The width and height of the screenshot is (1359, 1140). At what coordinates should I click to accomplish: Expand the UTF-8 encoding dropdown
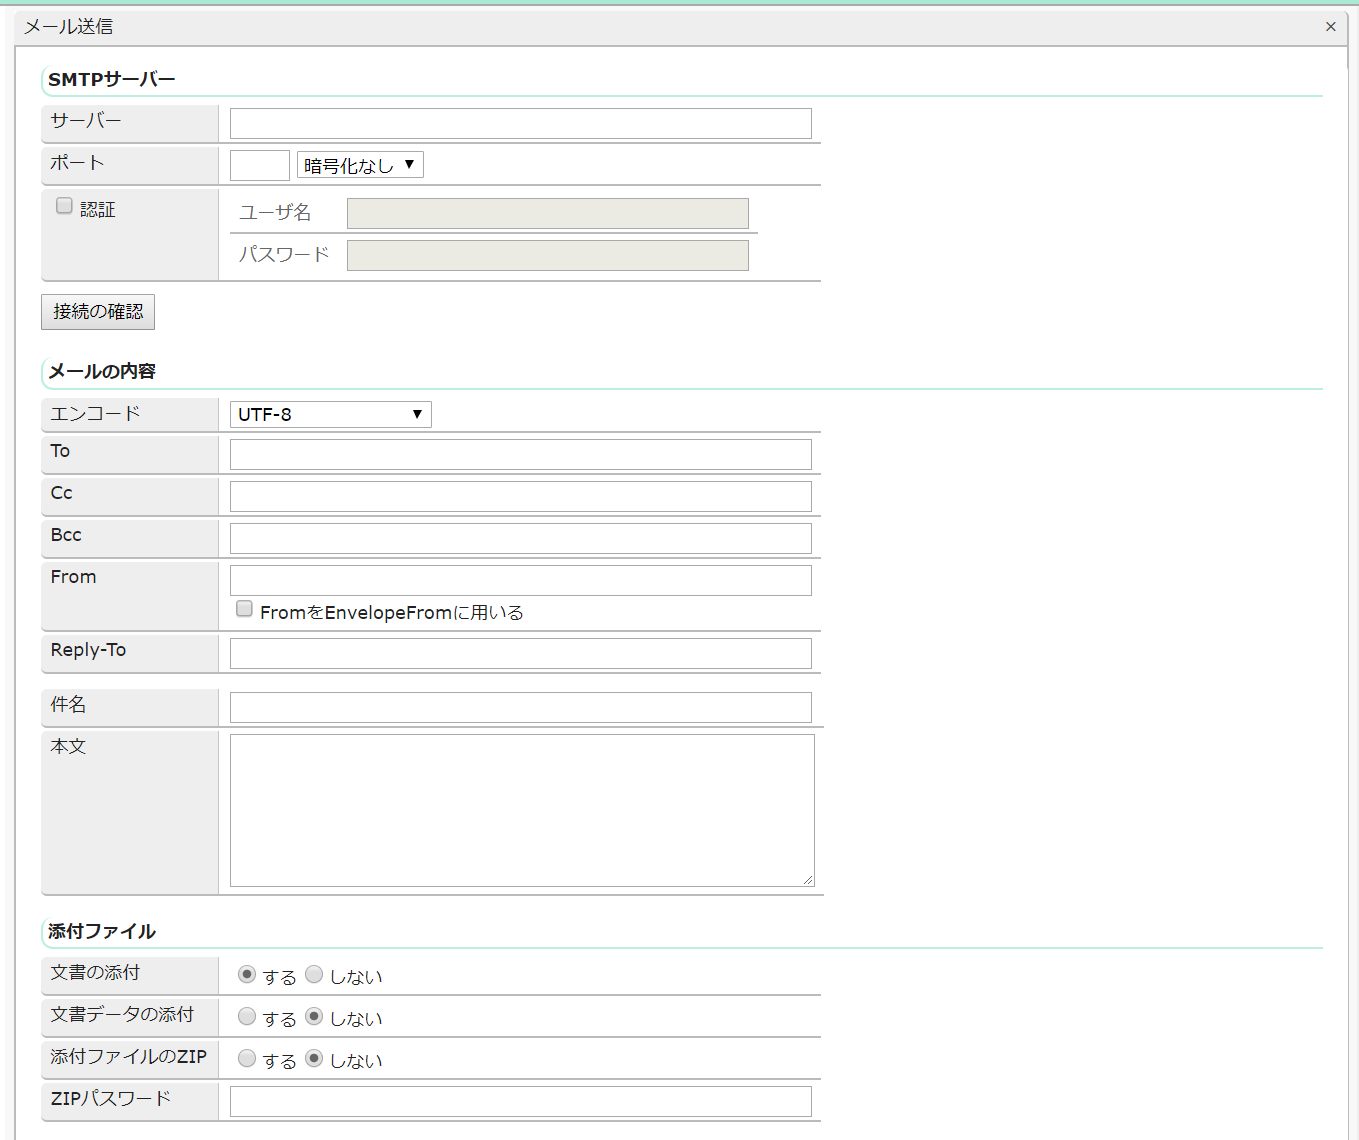(x=330, y=414)
